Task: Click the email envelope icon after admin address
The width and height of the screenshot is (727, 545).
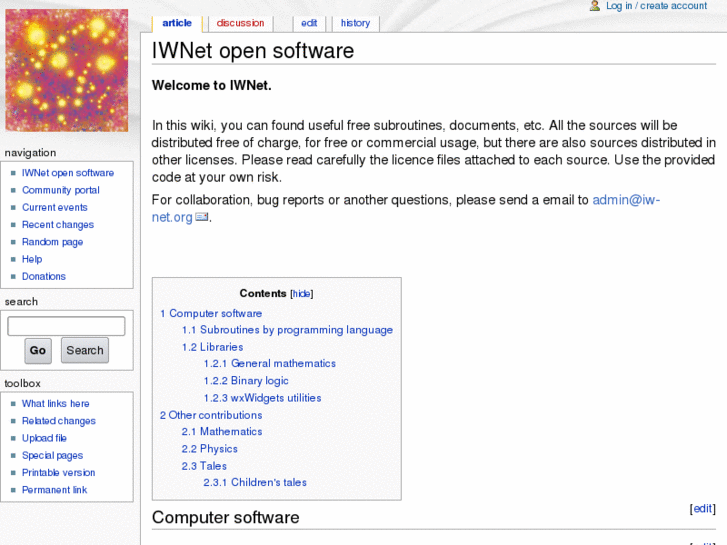Action: pyautogui.click(x=202, y=217)
